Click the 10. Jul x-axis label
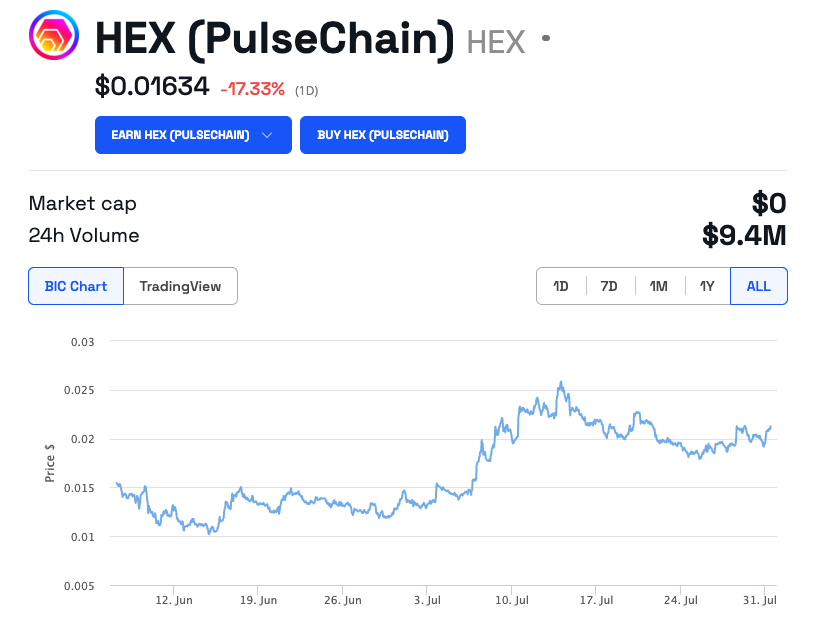The image size is (833, 642). coord(512,600)
